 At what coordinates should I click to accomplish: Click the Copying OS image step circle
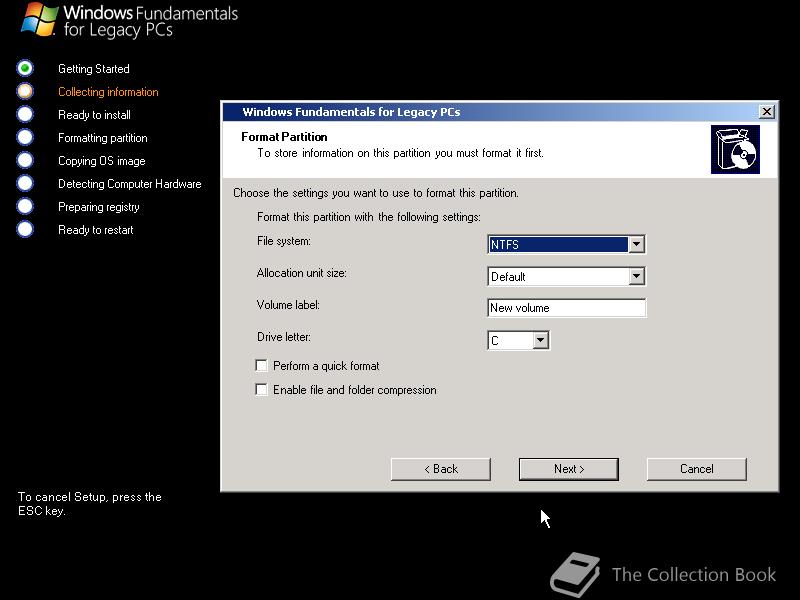click(25, 160)
